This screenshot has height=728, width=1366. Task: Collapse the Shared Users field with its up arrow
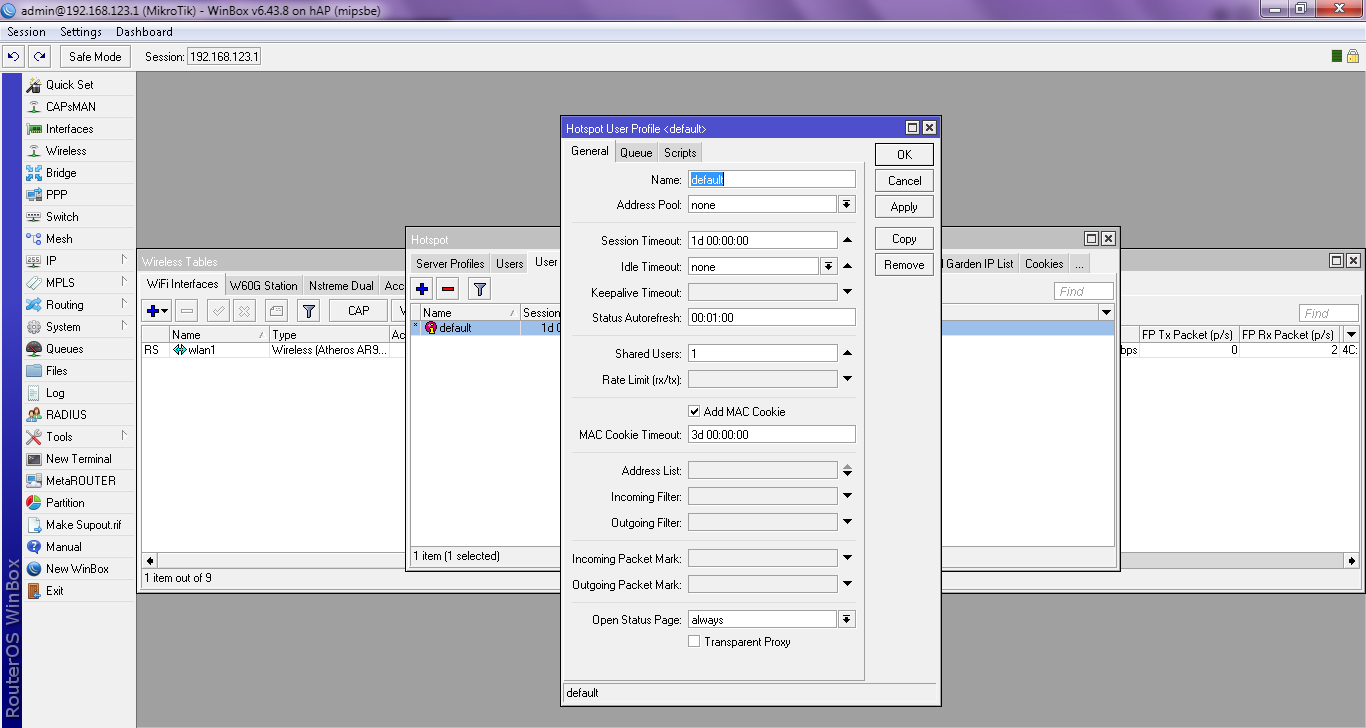tap(847, 353)
